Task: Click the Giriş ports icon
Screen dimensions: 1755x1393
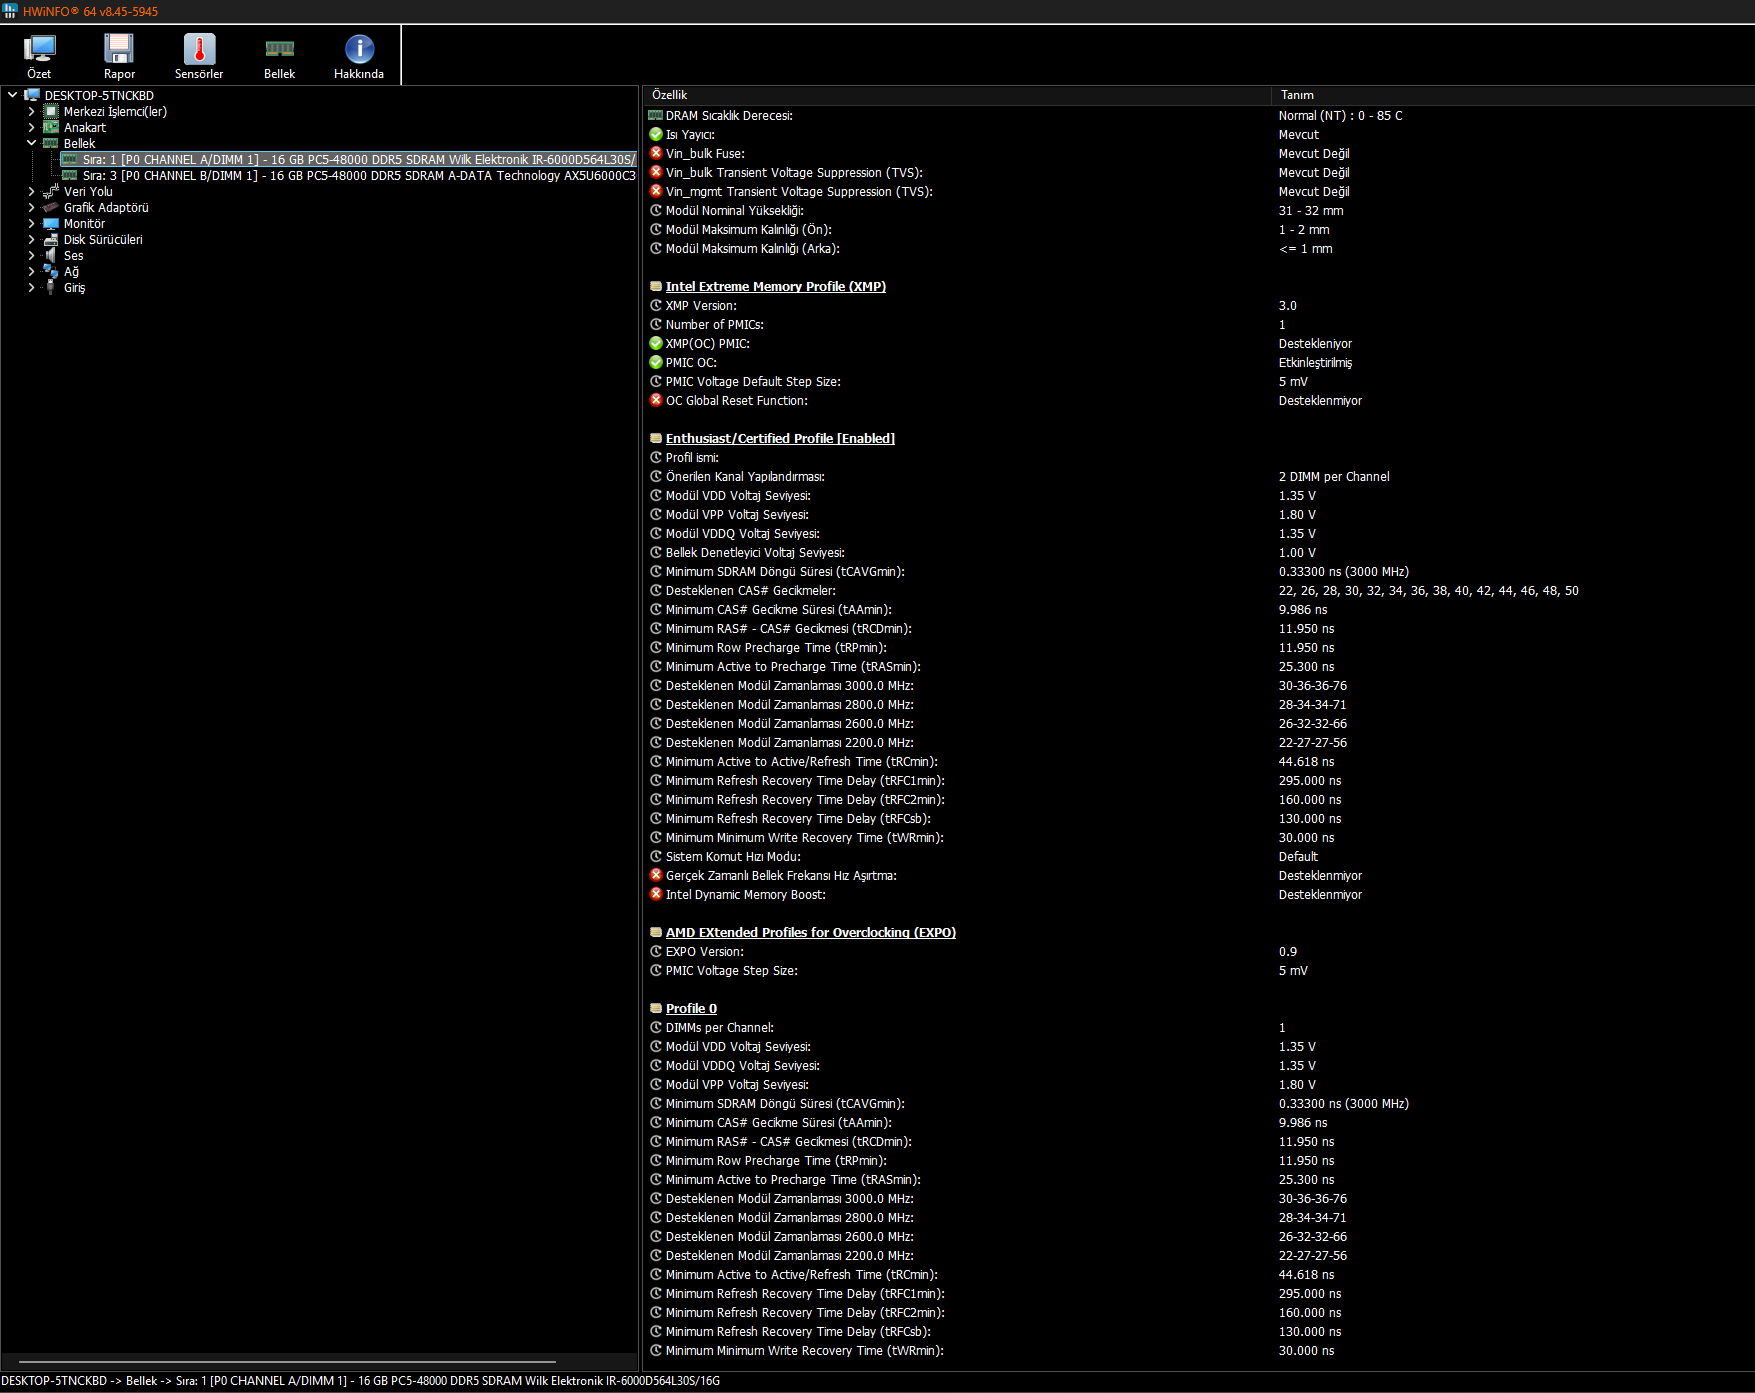Action: click(51, 288)
